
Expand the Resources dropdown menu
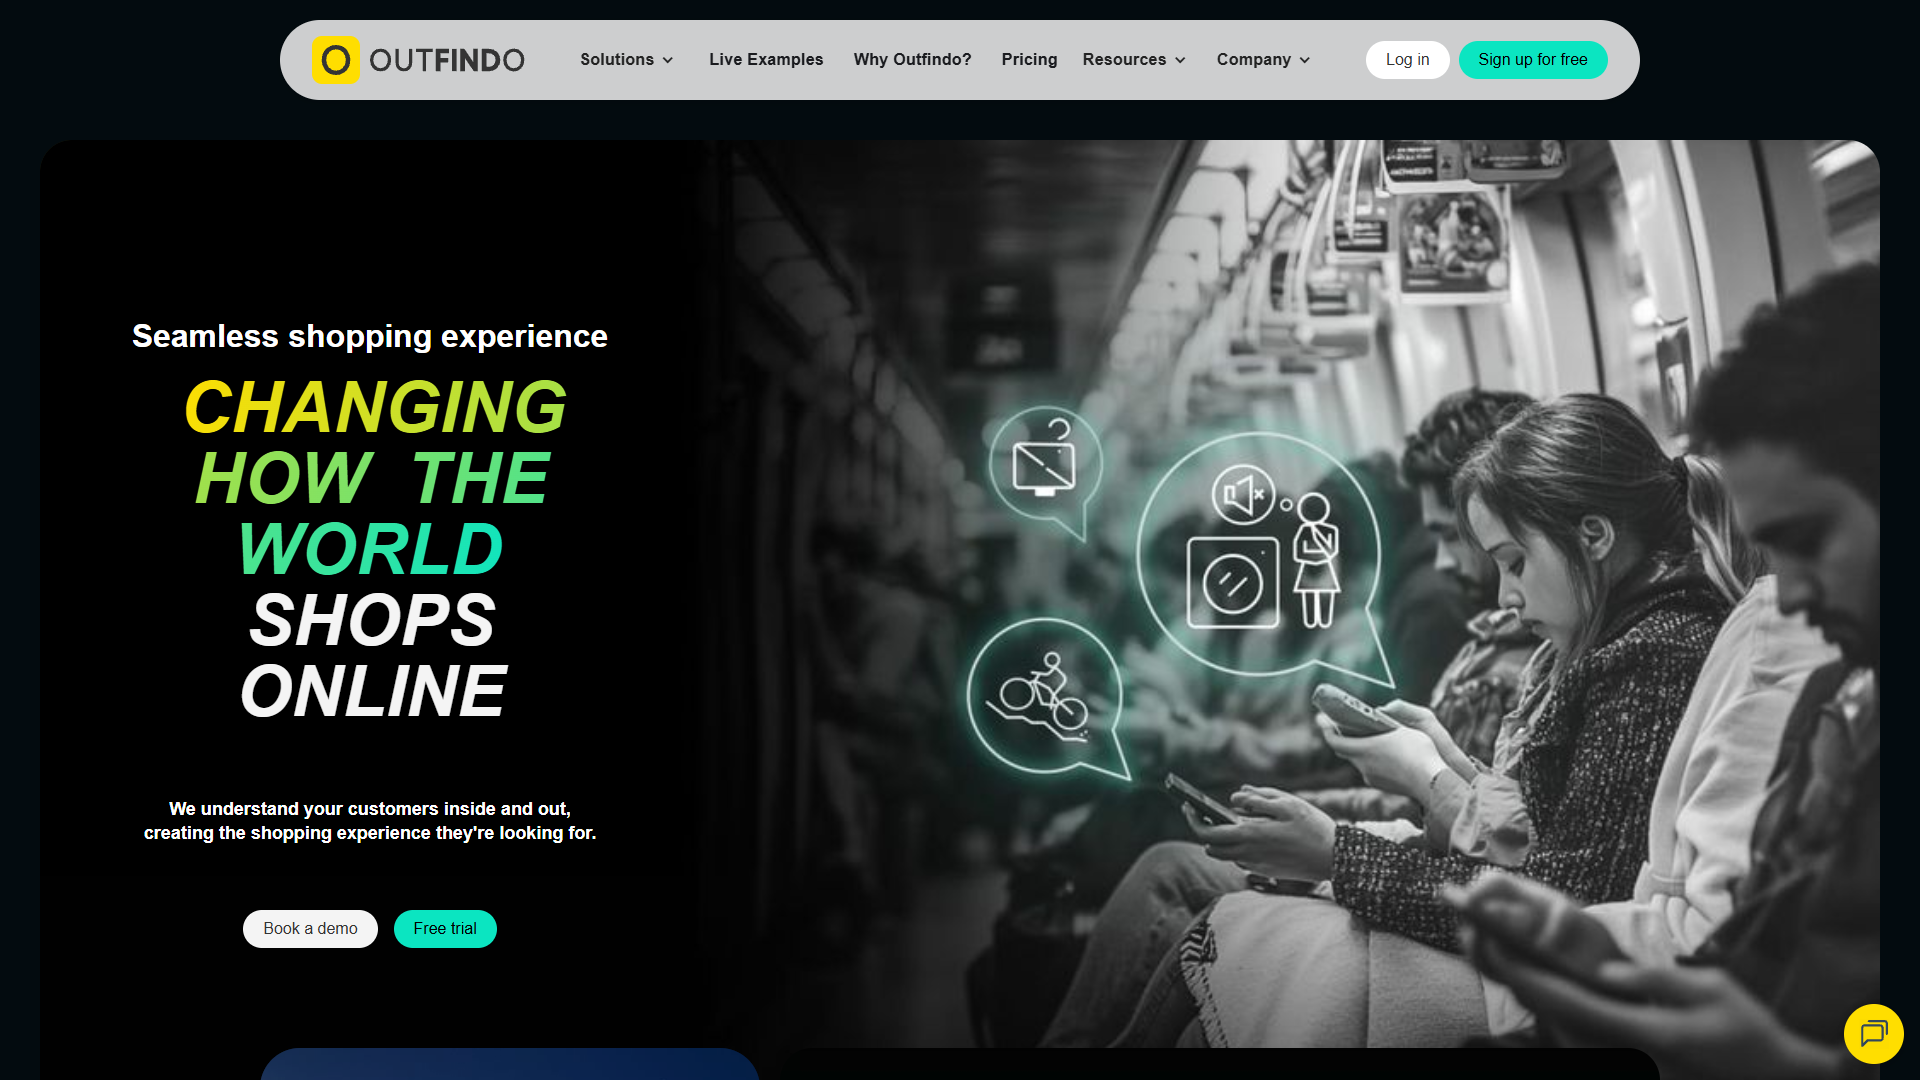[1134, 60]
